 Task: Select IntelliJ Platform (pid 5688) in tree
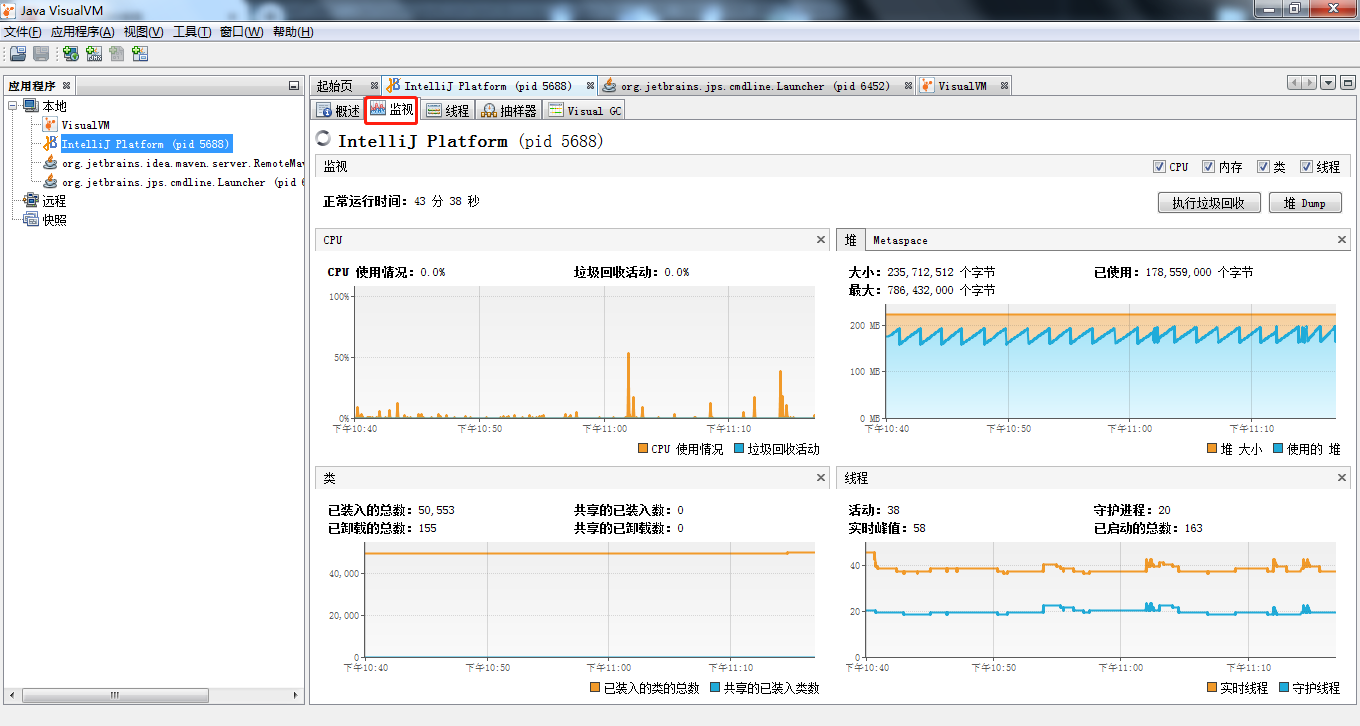146,144
